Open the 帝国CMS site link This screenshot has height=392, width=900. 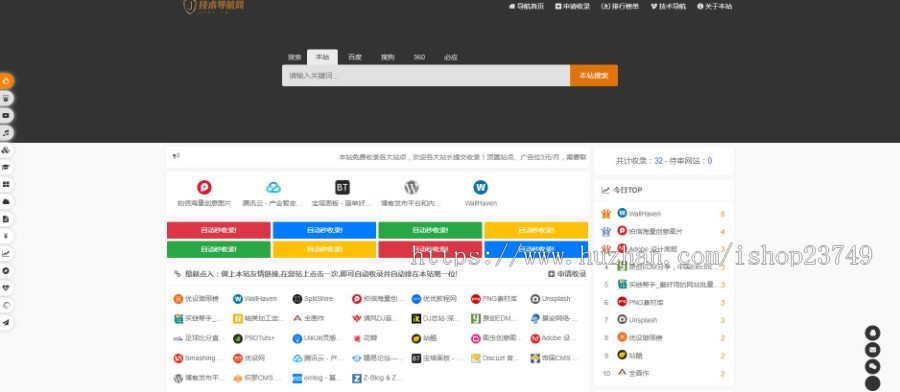click(x=555, y=358)
